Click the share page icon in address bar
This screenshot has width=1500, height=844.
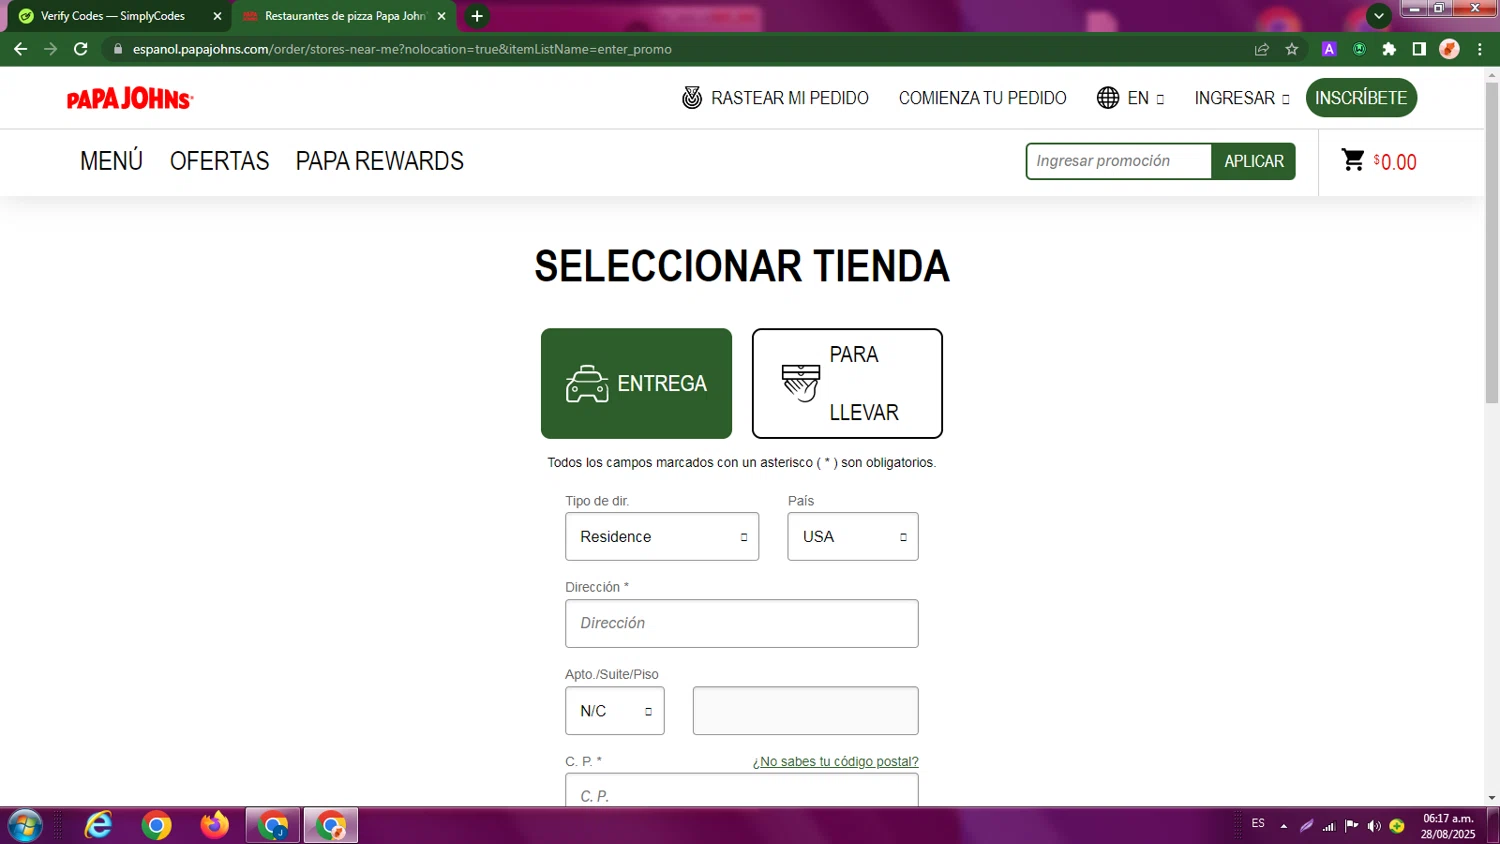(x=1262, y=49)
